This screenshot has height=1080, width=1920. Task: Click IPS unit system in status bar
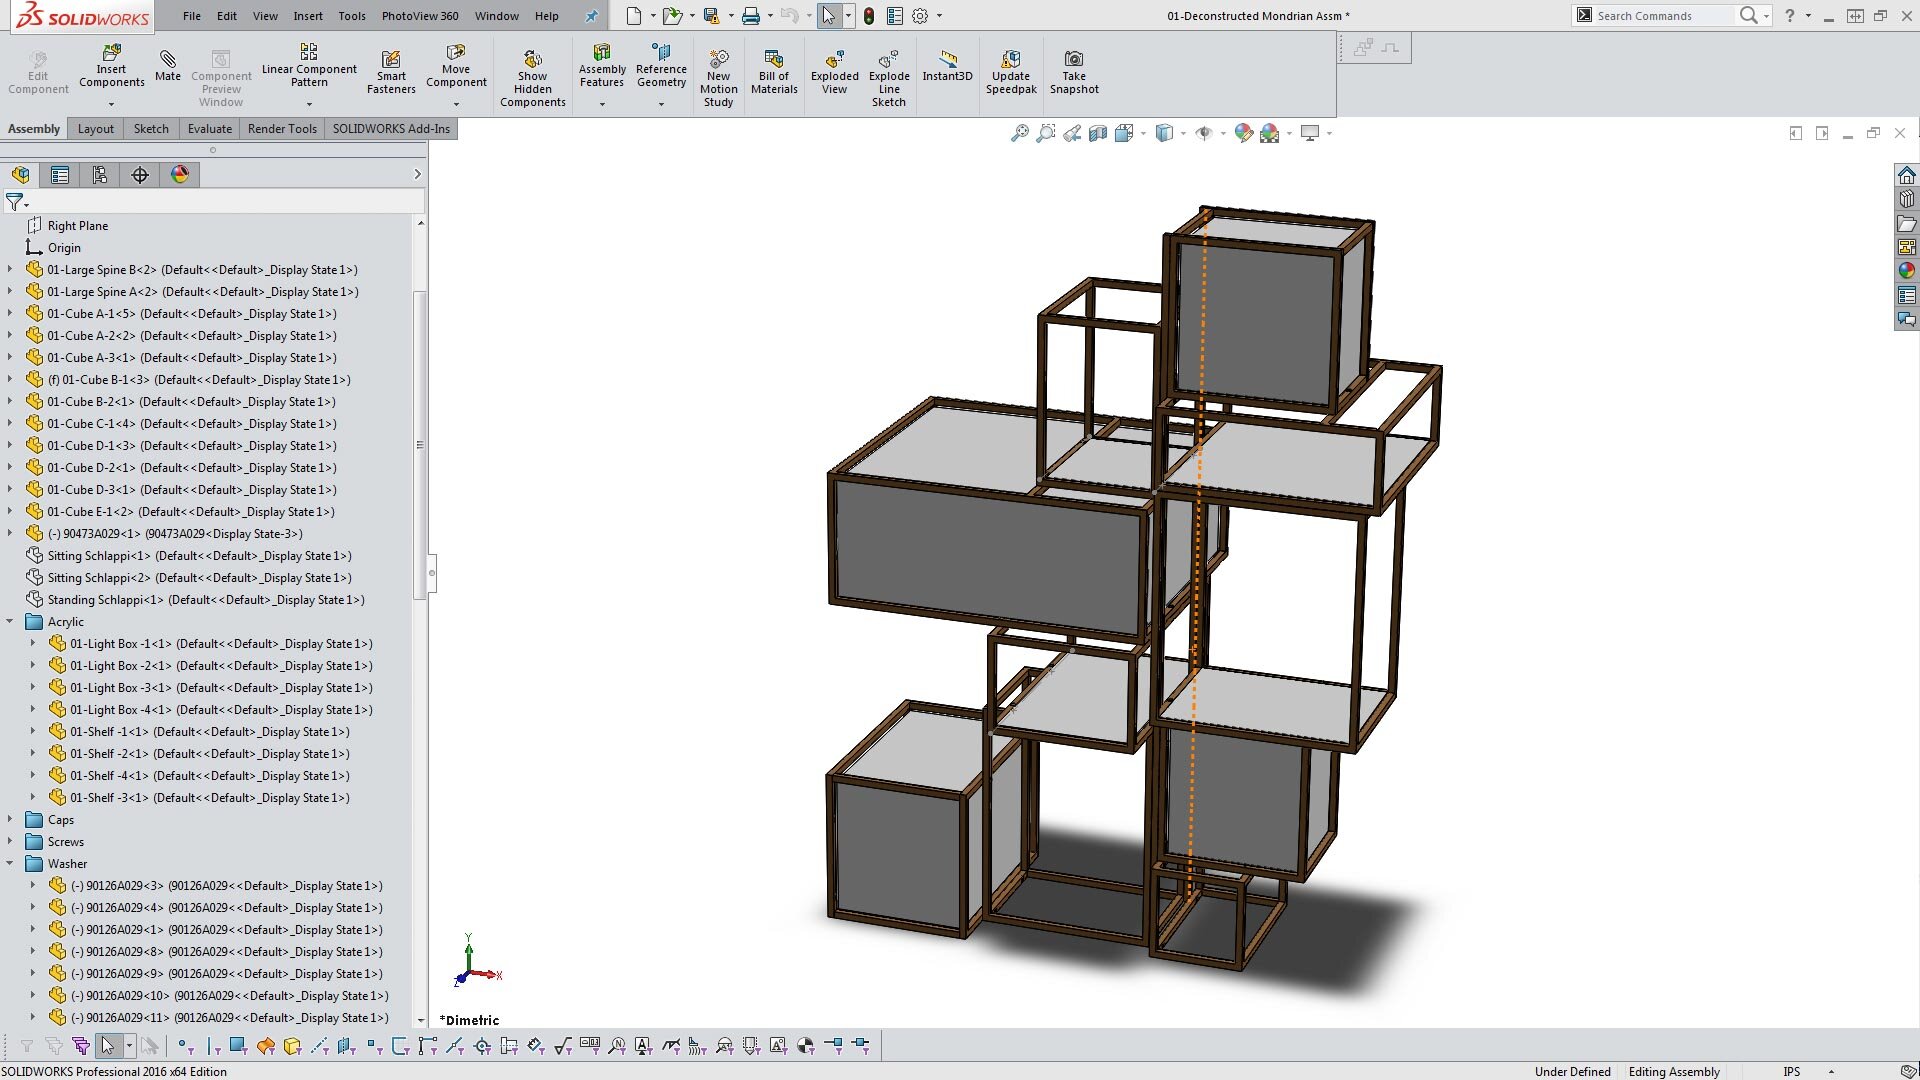pyautogui.click(x=1792, y=1071)
